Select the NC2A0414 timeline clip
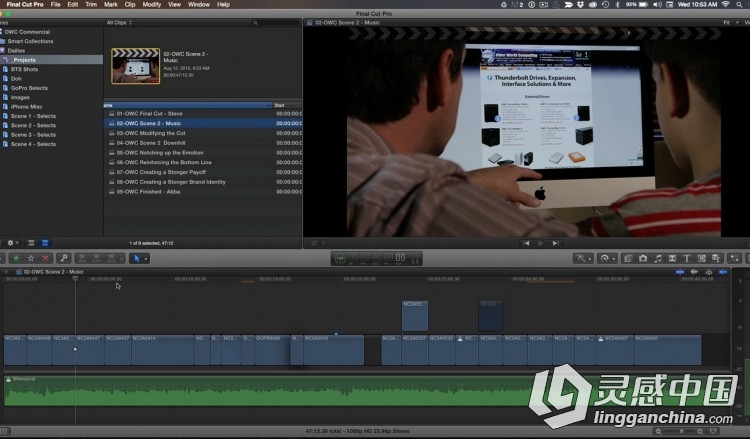The image size is (750, 439). click(163, 351)
